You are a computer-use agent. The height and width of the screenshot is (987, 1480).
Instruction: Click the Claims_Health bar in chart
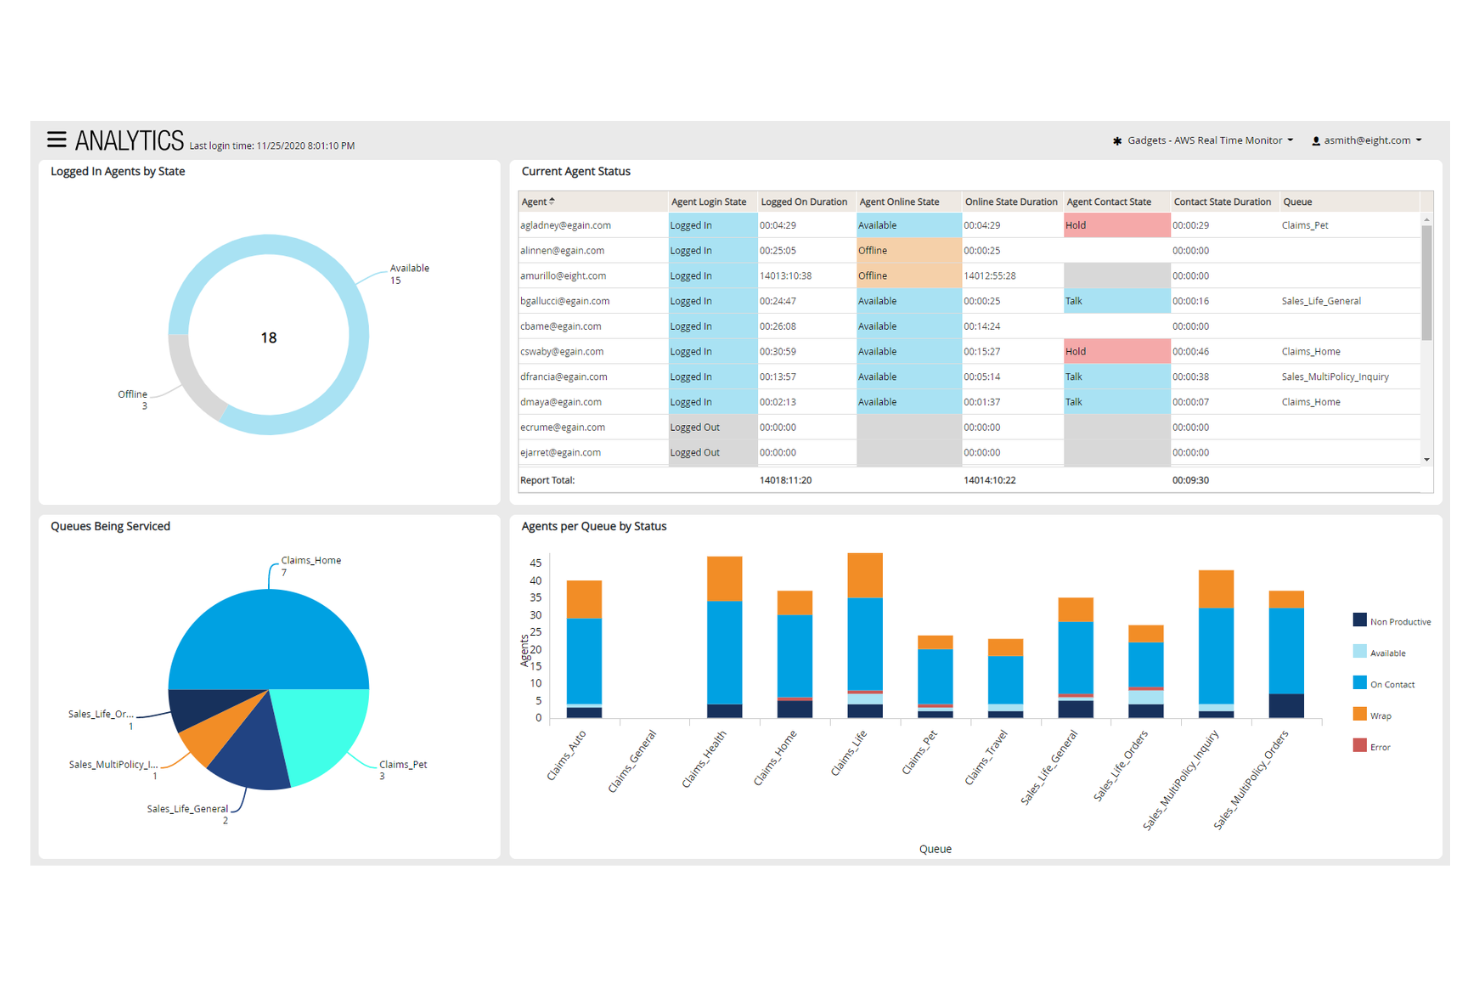(x=725, y=637)
